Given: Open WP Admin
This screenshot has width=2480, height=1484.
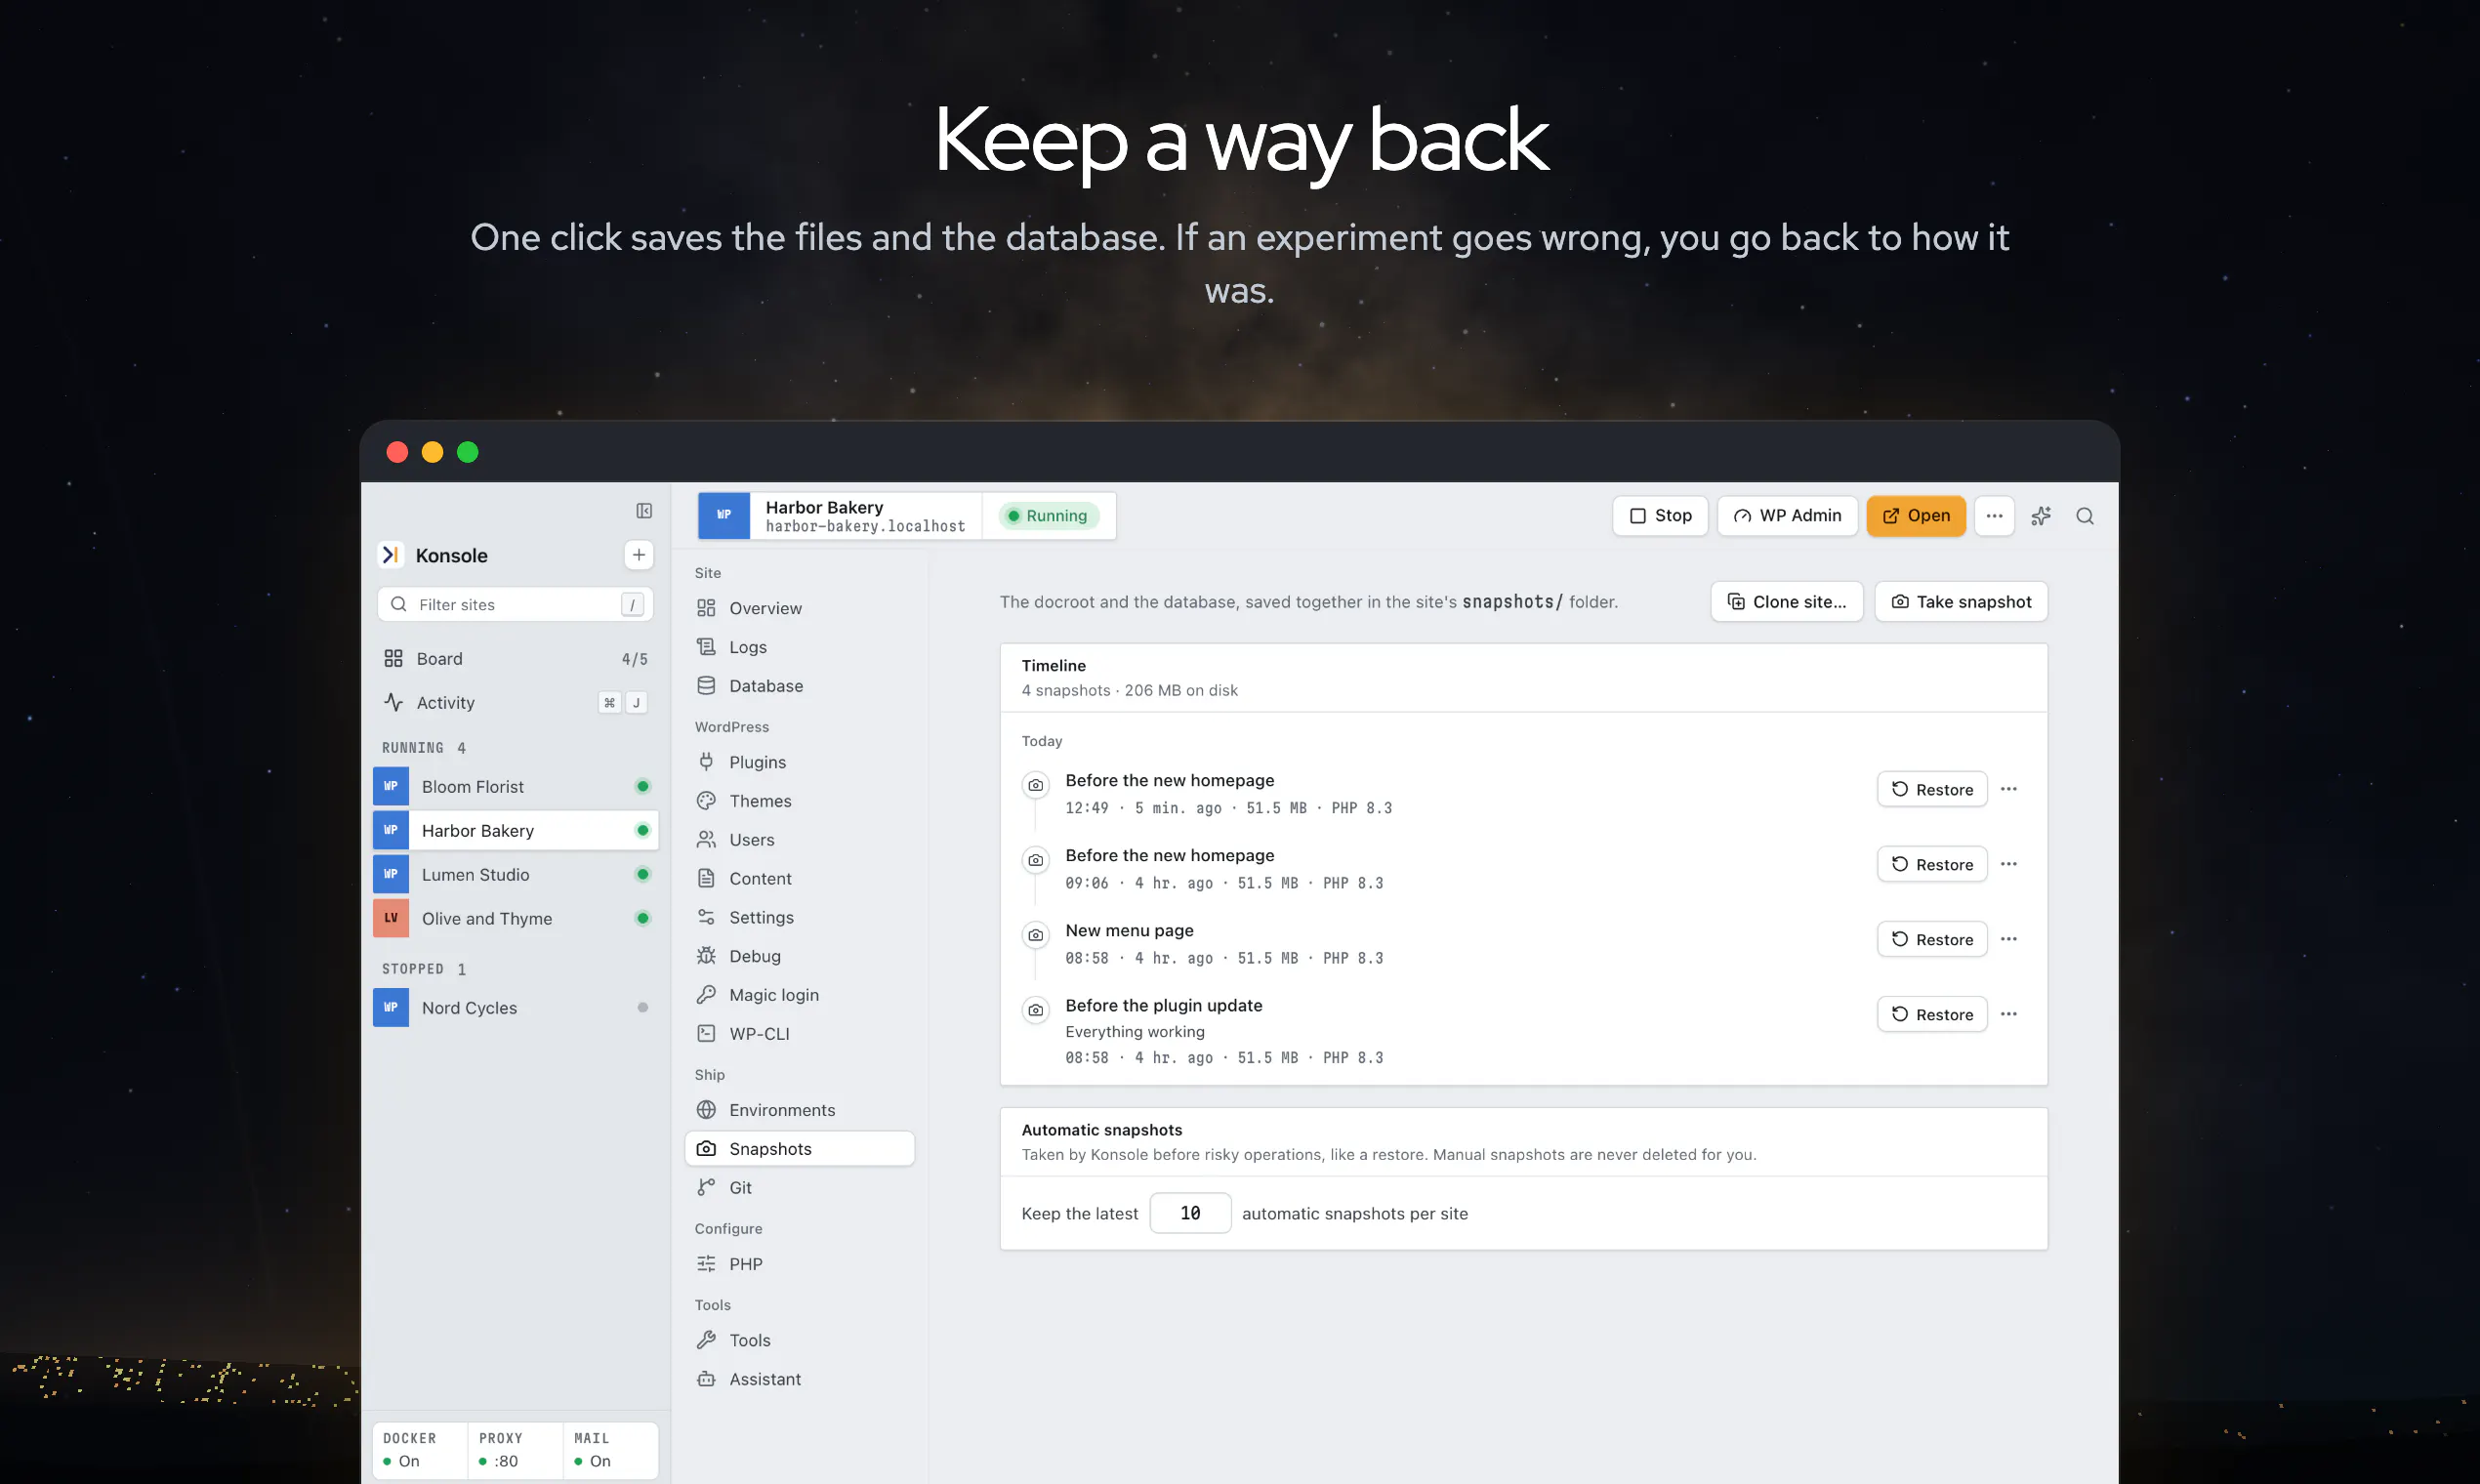Looking at the screenshot, I should click(1787, 516).
